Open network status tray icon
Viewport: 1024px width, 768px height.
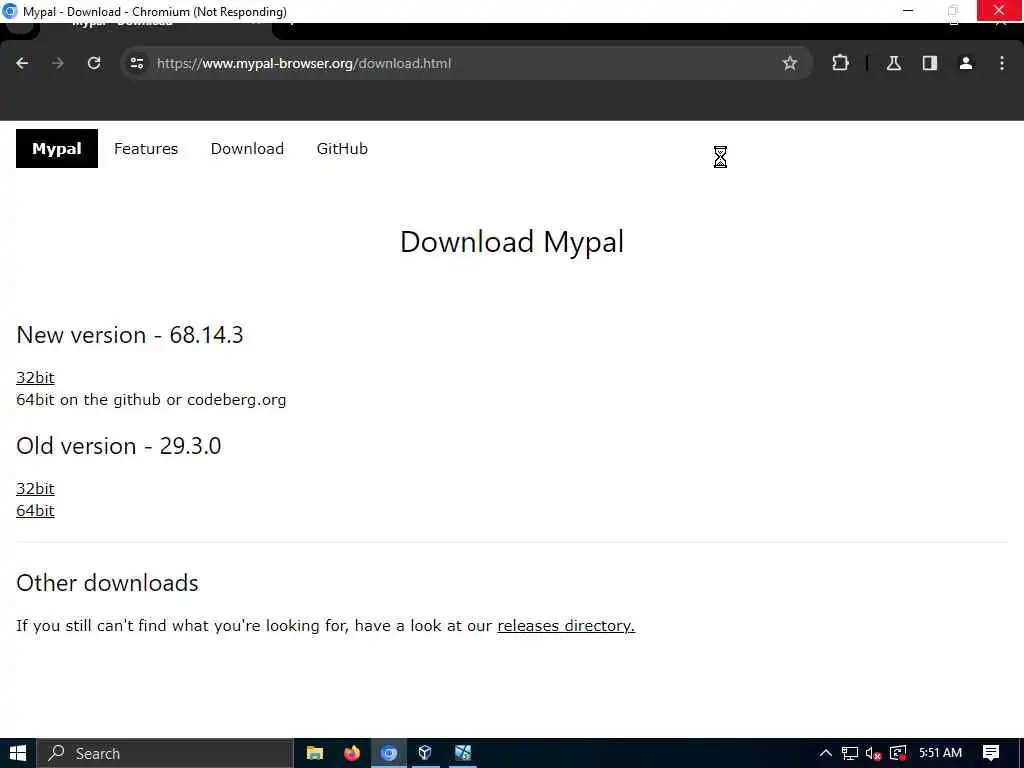point(850,754)
